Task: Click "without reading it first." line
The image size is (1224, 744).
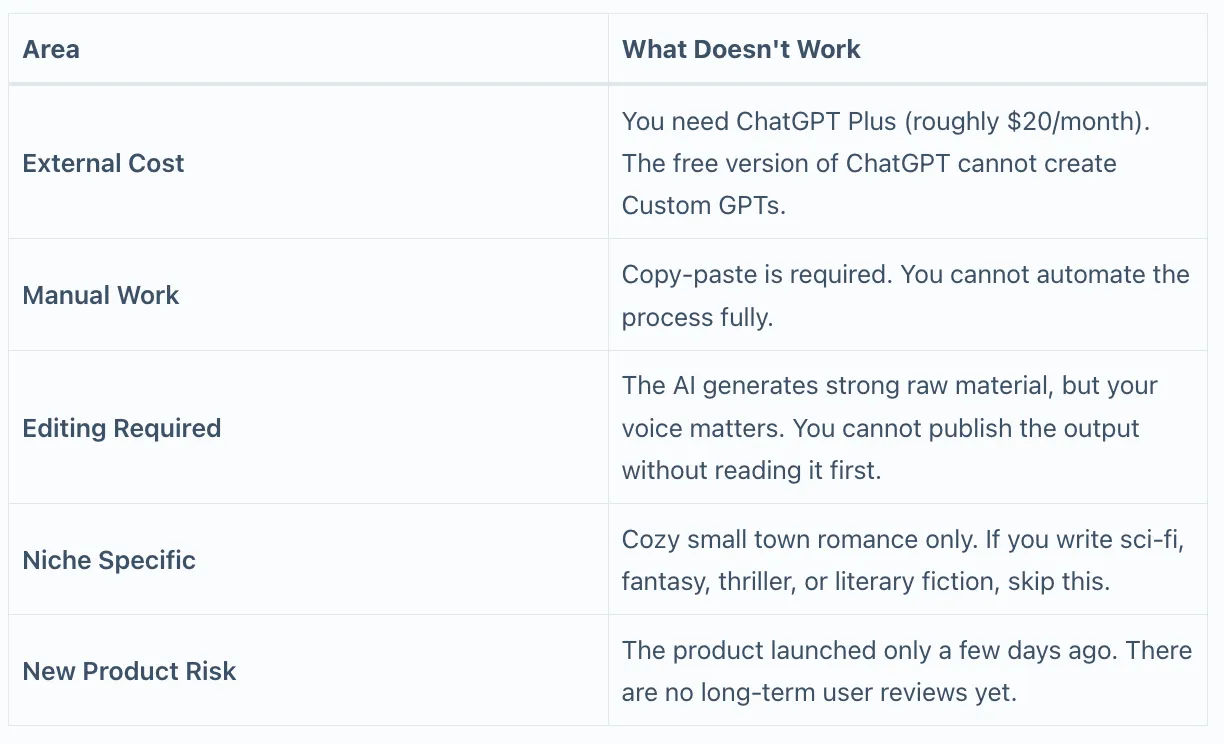Action: 751,470
